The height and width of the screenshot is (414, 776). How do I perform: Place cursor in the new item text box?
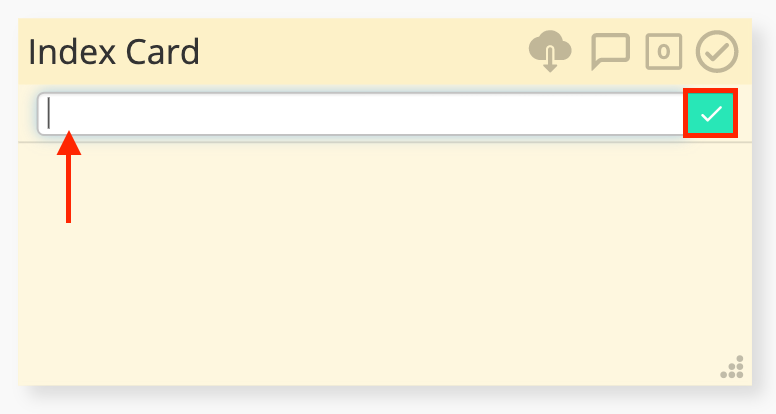(362, 113)
